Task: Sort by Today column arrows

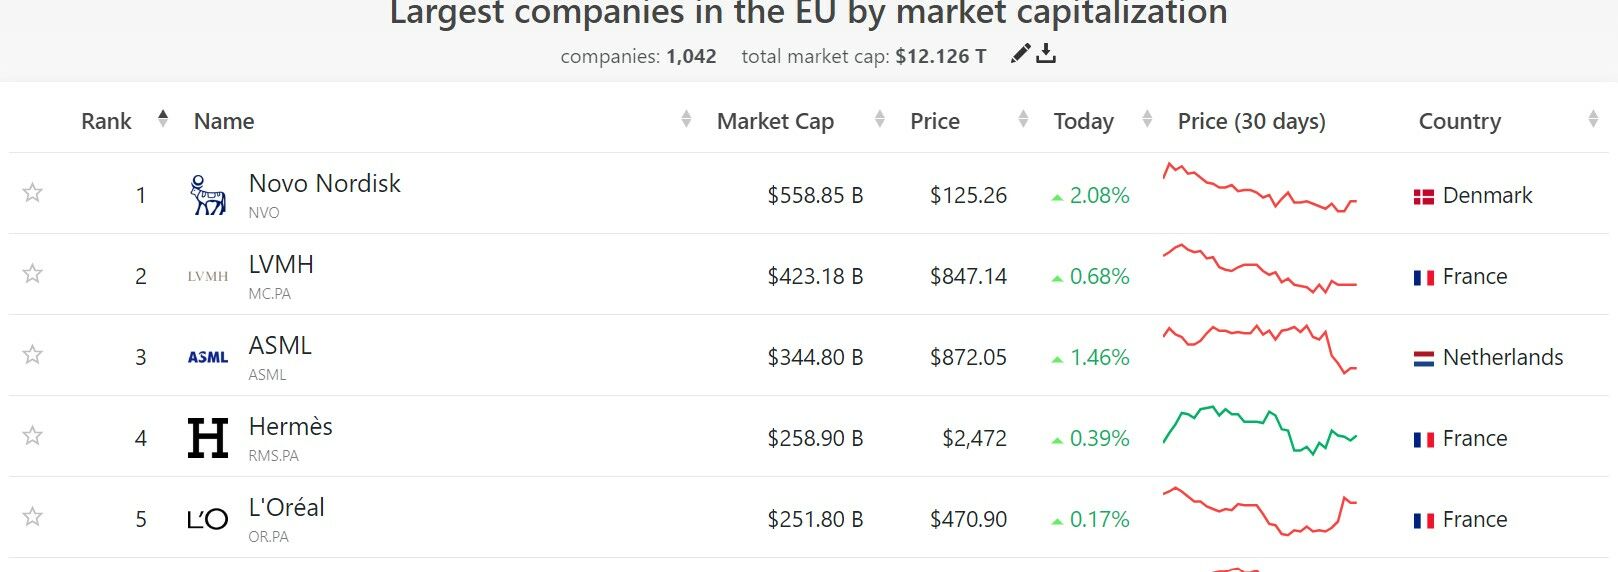Action: pyautogui.click(x=1147, y=120)
